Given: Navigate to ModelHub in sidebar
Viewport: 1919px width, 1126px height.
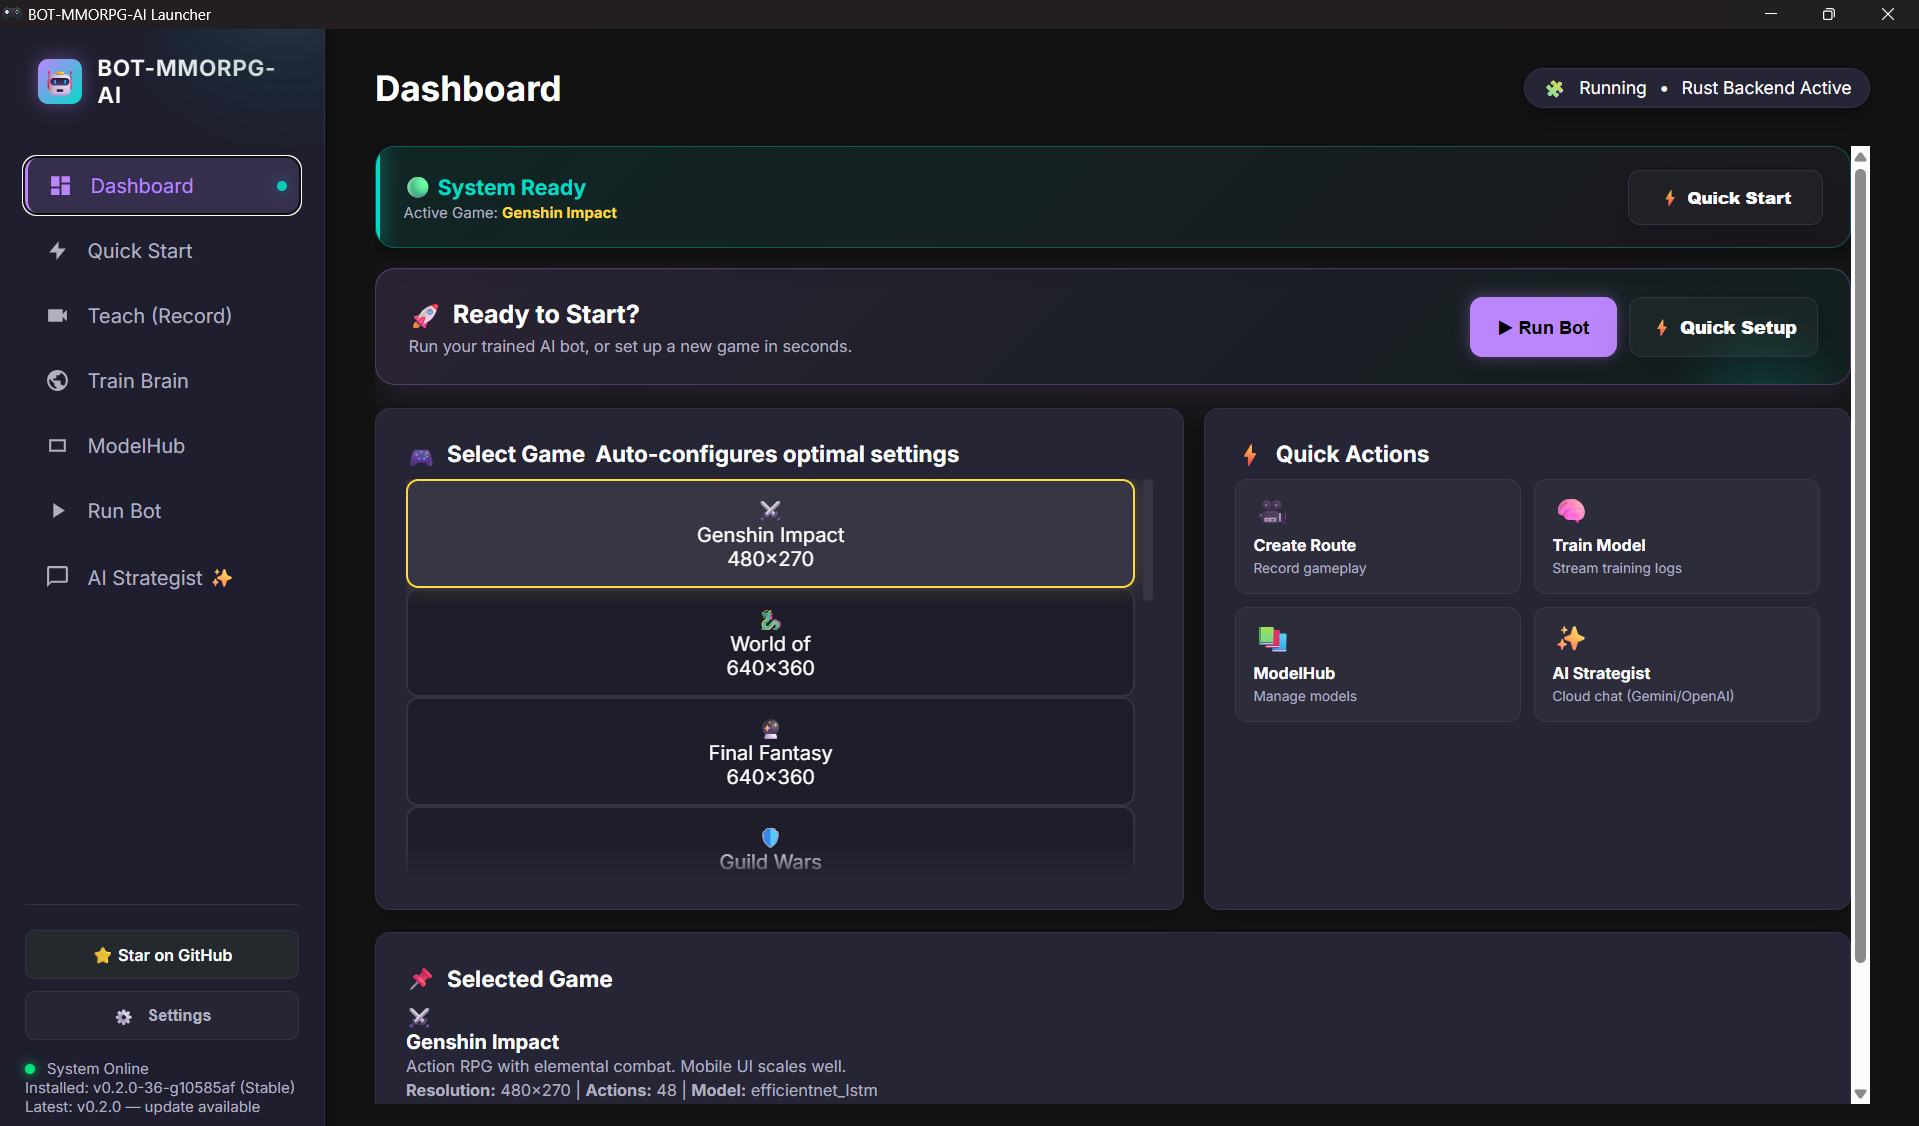Looking at the screenshot, I should (162, 446).
